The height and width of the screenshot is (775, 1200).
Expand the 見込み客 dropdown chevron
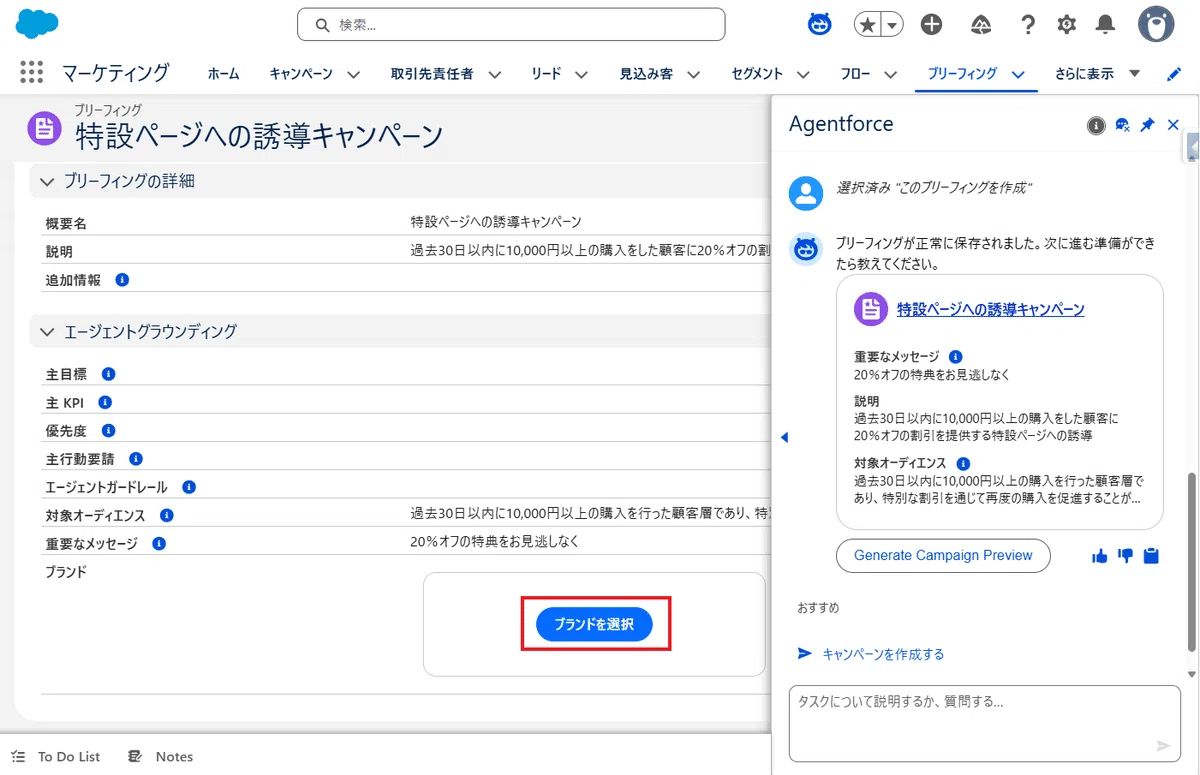(693, 74)
